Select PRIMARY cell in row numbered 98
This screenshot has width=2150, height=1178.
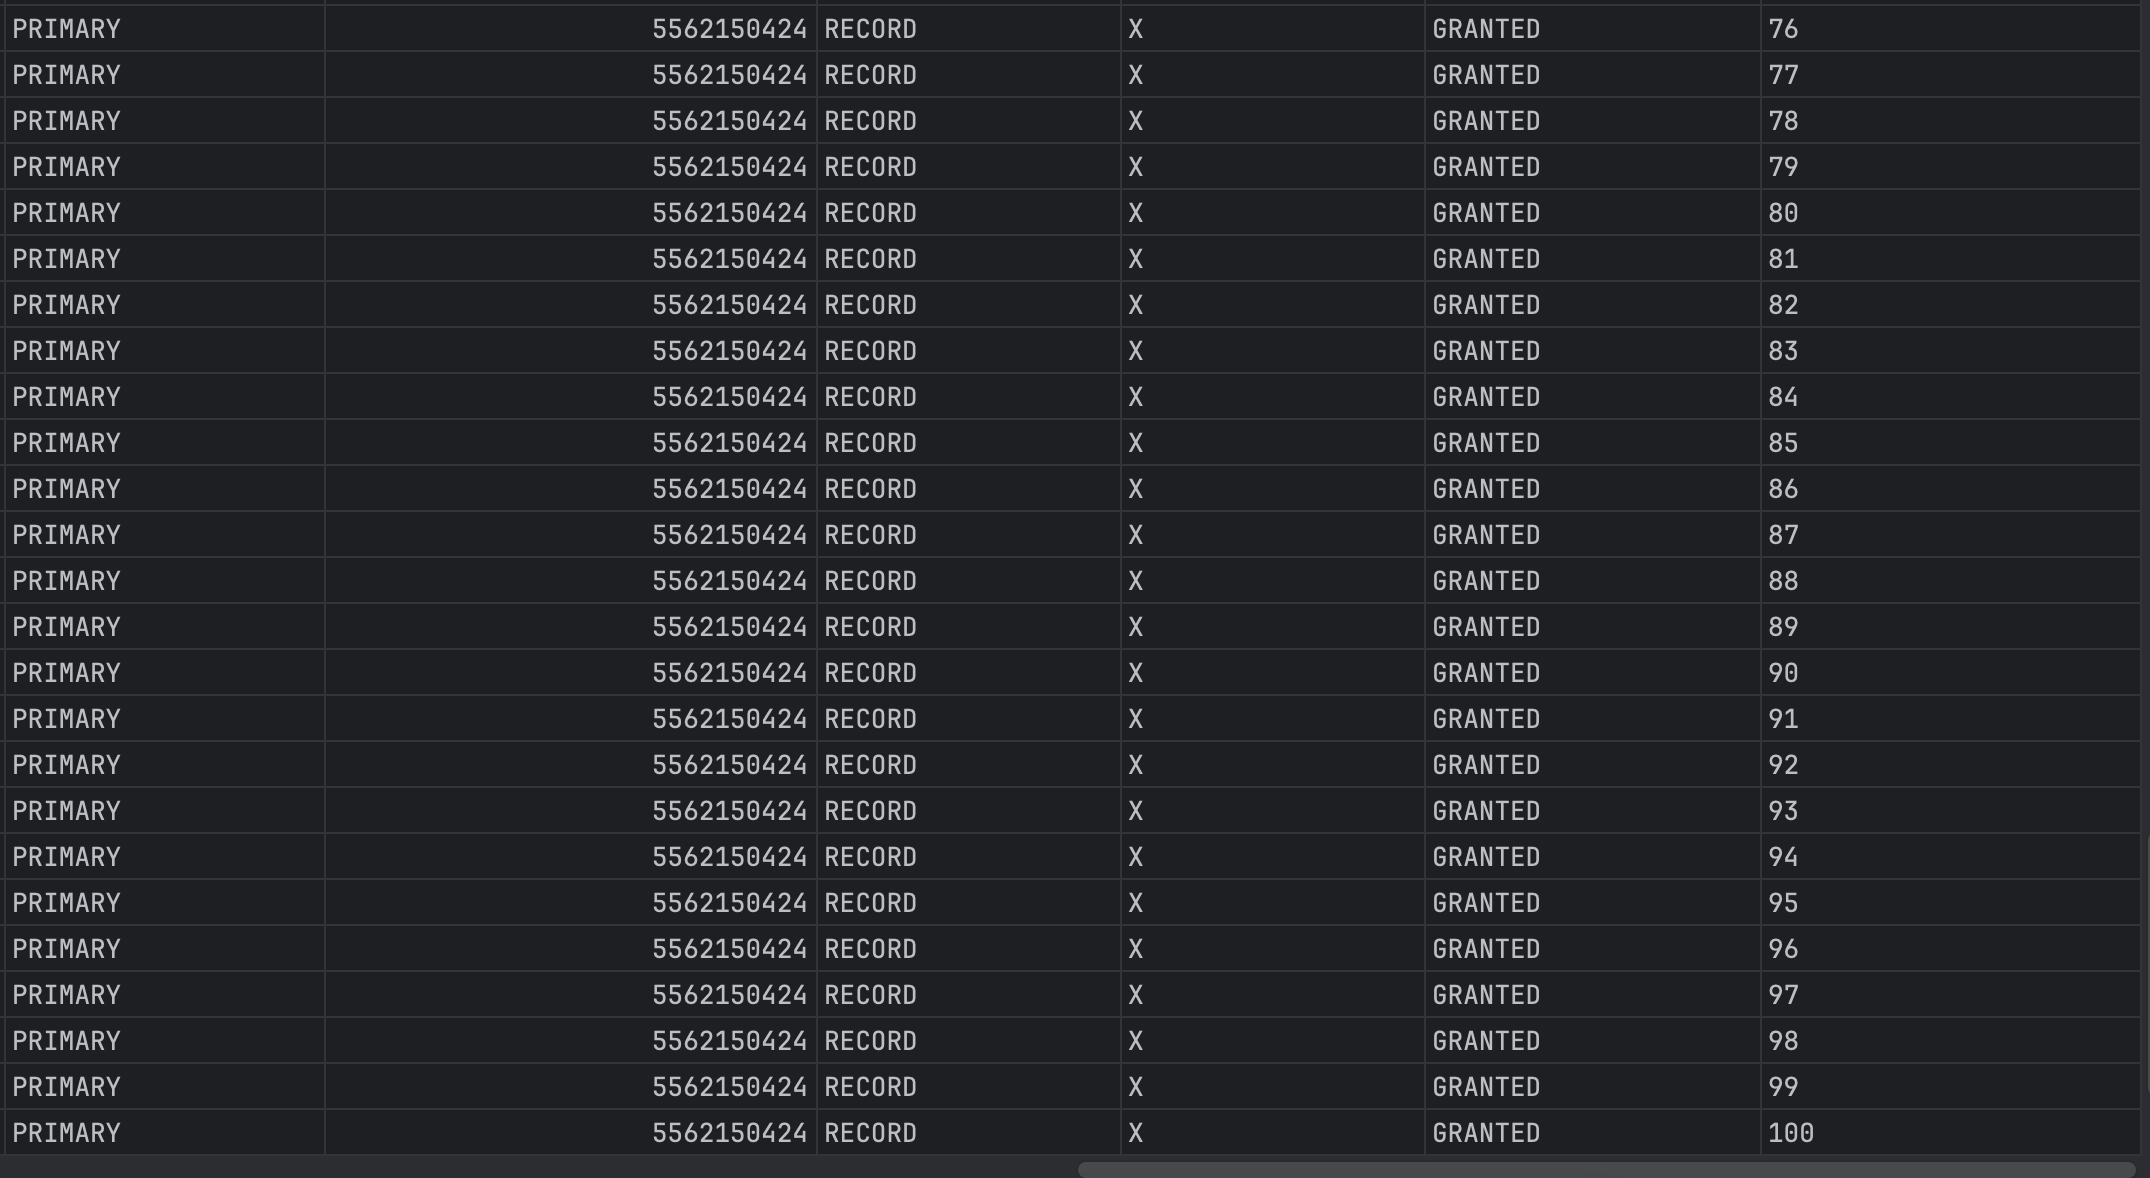pos(66,1041)
